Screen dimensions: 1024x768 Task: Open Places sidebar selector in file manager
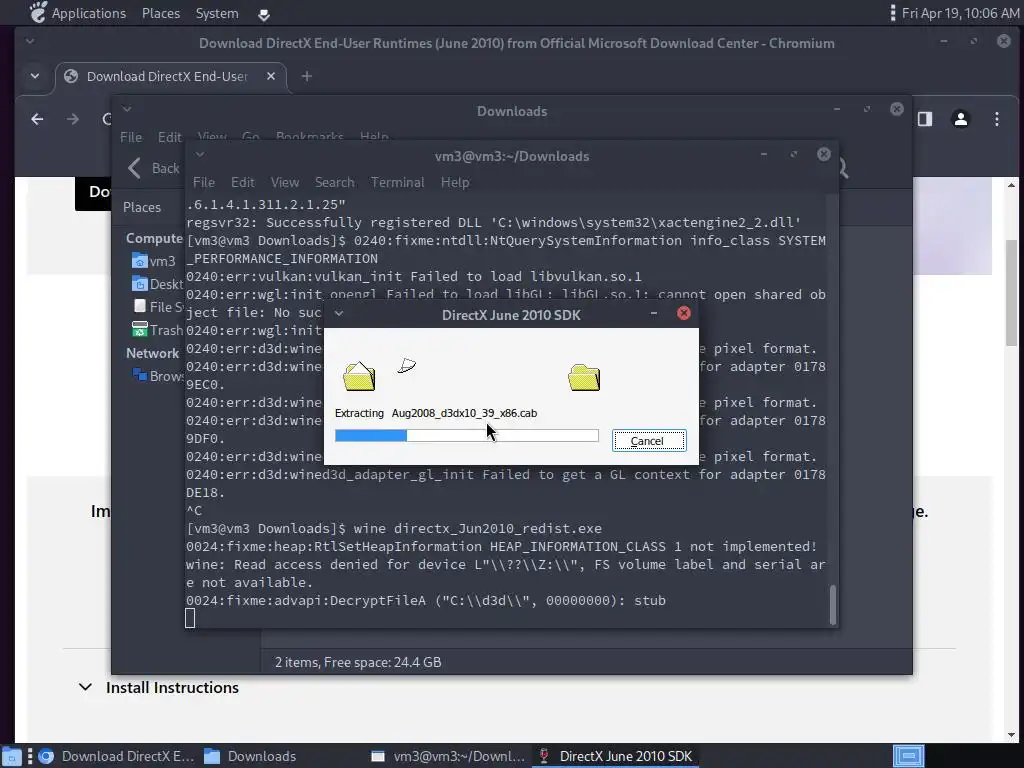coord(142,207)
